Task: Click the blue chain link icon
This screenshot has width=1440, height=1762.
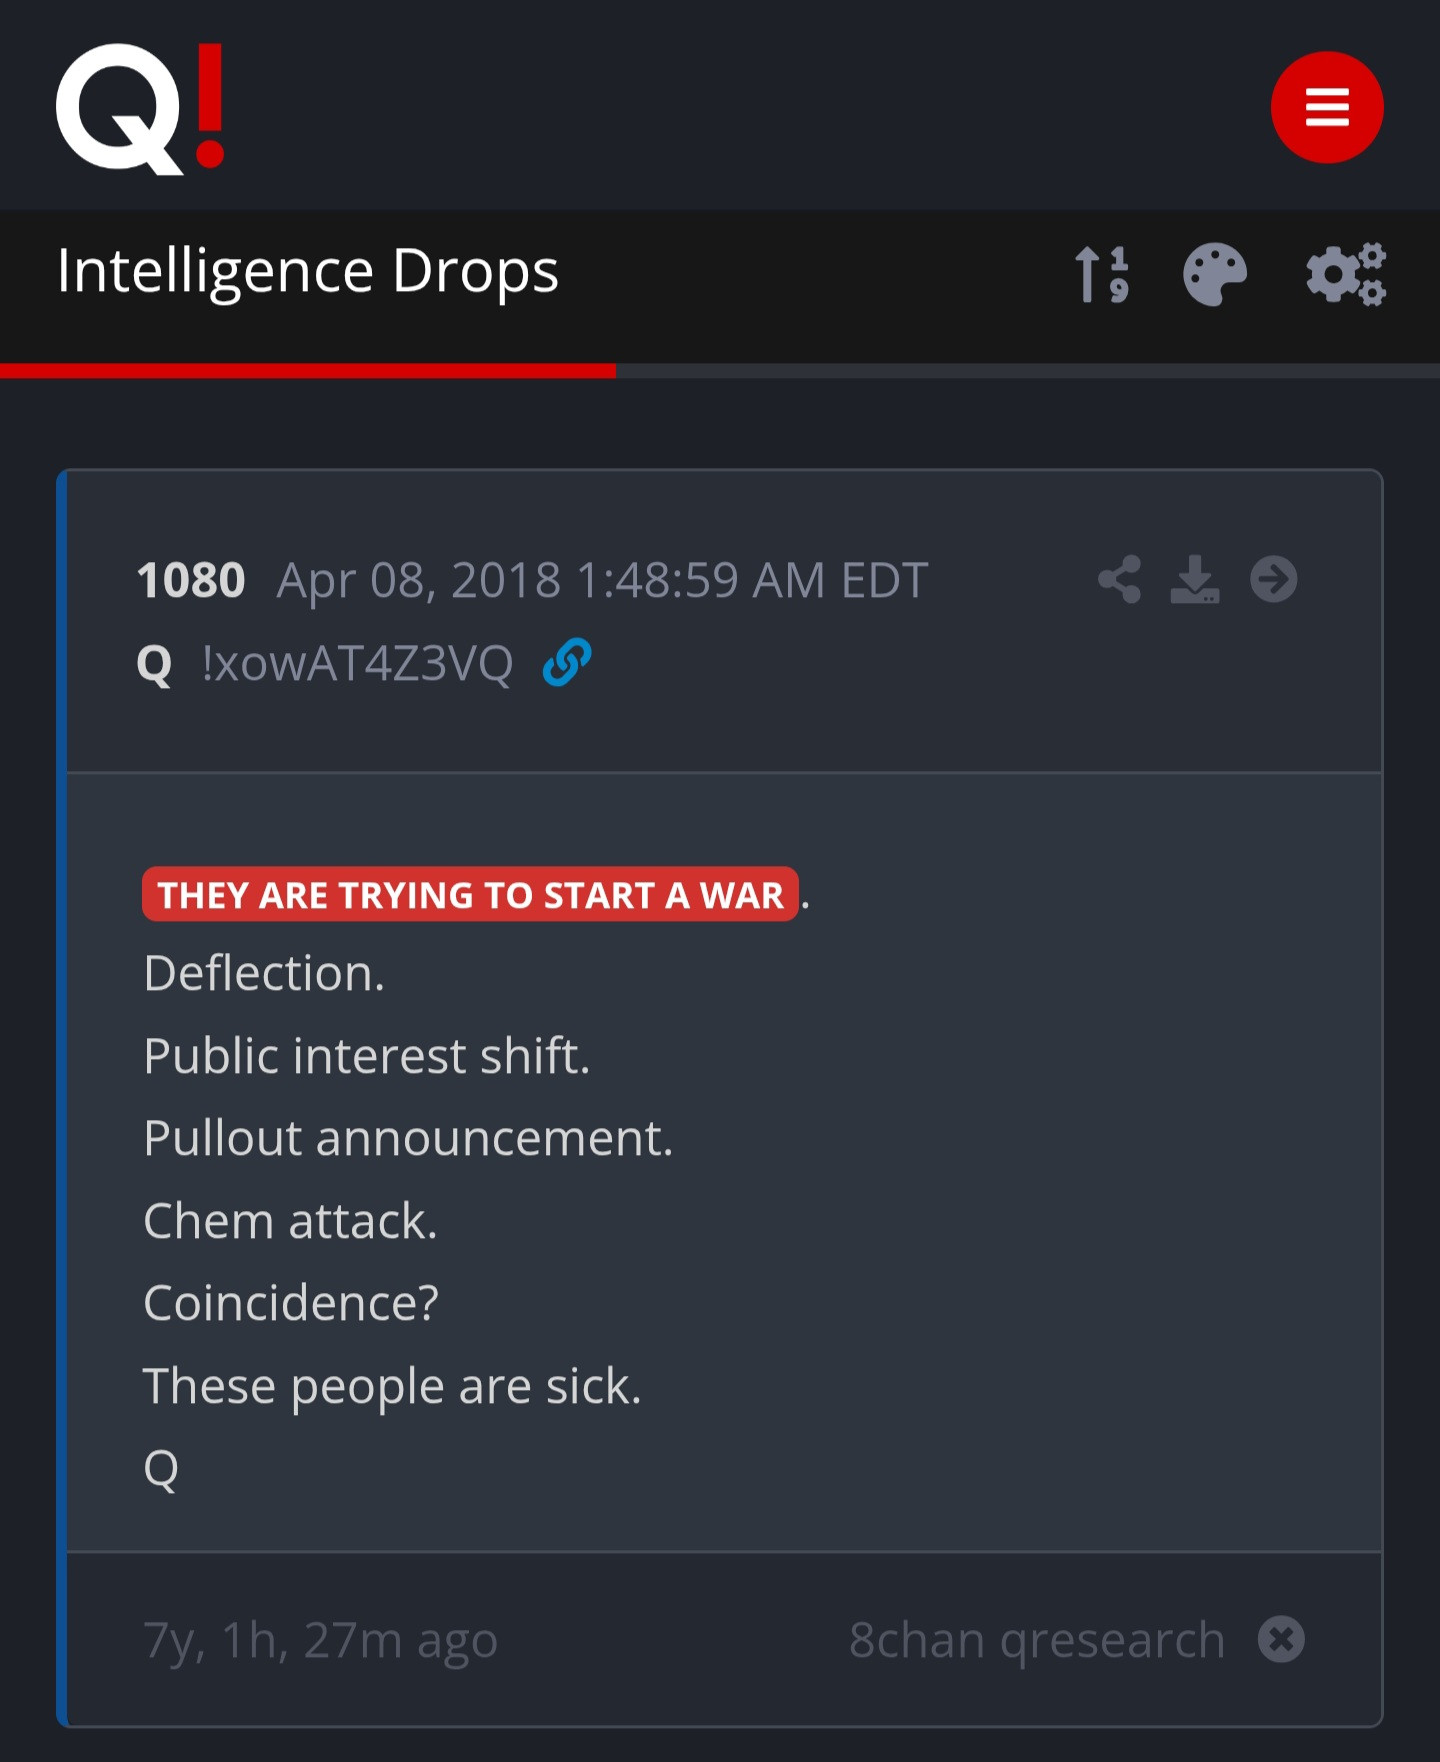Action: click(x=566, y=663)
